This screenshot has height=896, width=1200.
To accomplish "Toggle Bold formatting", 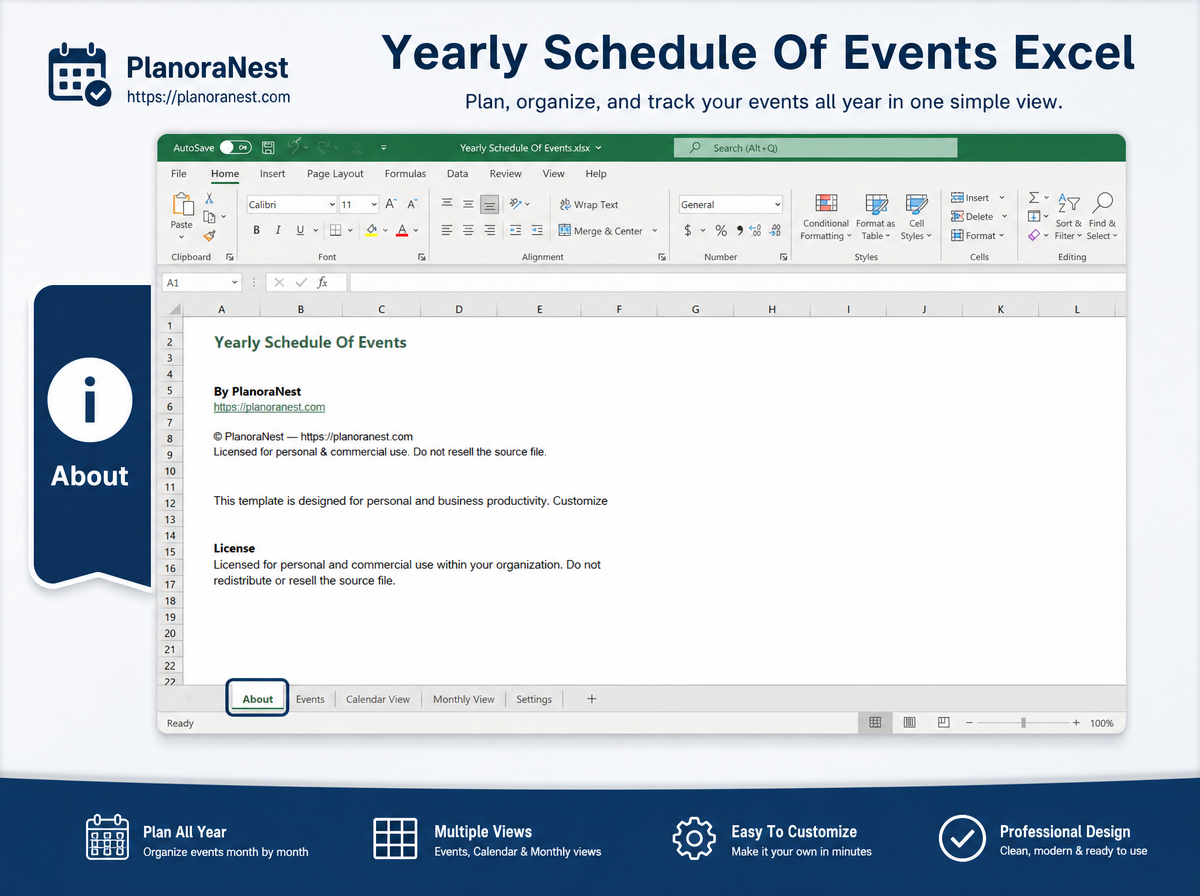I will click(256, 230).
